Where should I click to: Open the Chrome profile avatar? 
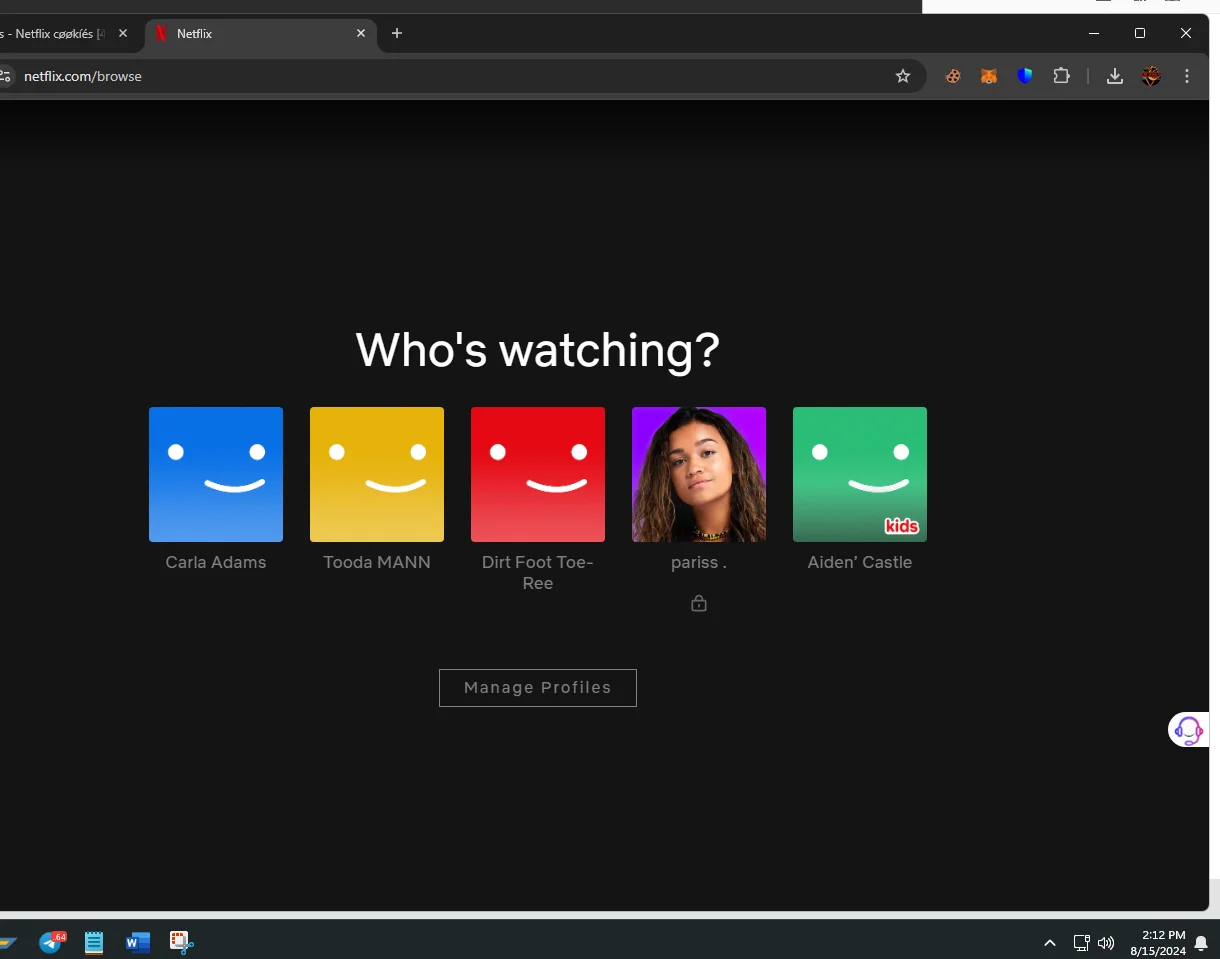1151,76
